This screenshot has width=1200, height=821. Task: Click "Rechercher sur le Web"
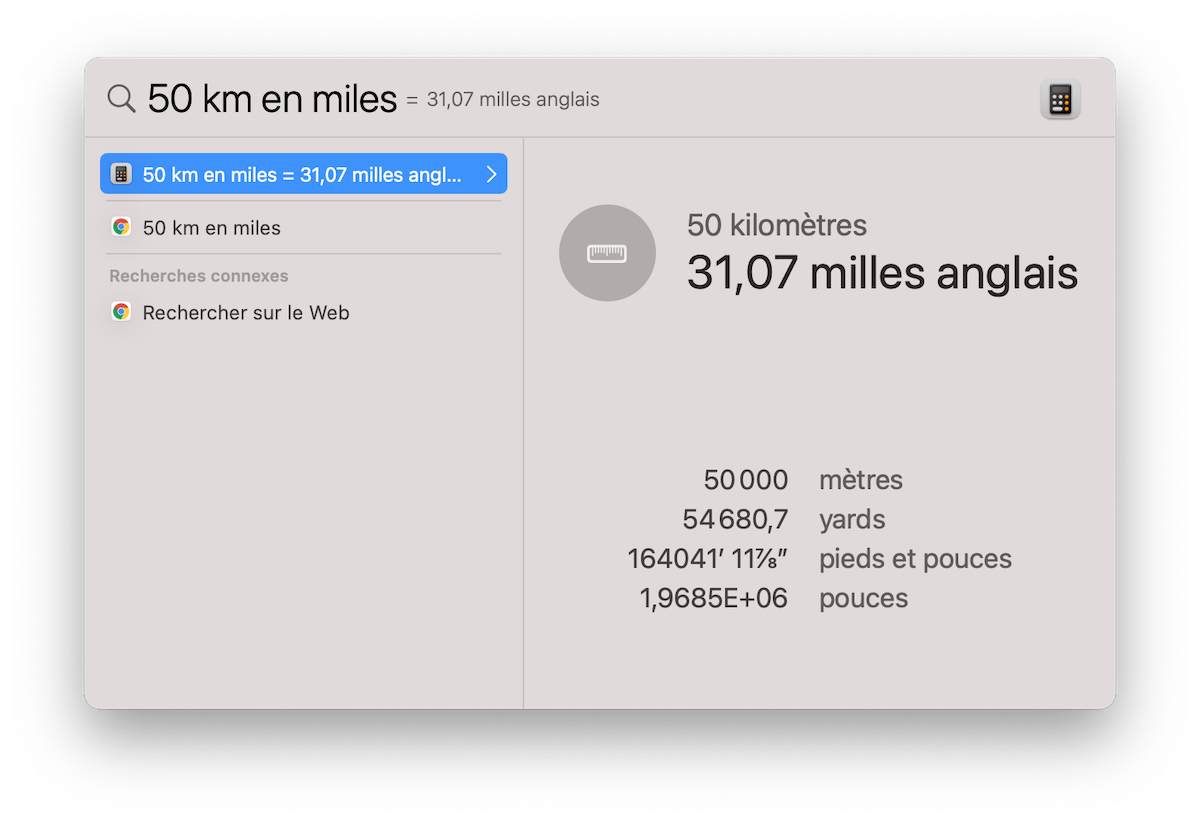tap(246, 311)
